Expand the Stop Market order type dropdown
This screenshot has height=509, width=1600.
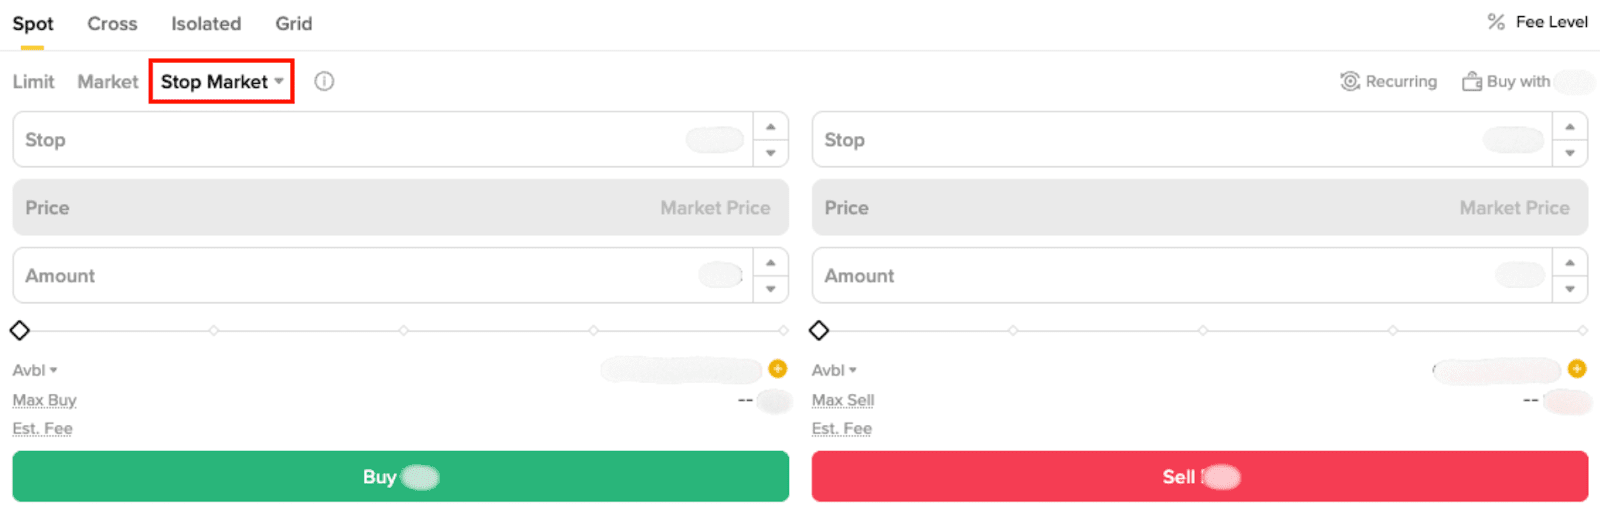tap(279, 82)
